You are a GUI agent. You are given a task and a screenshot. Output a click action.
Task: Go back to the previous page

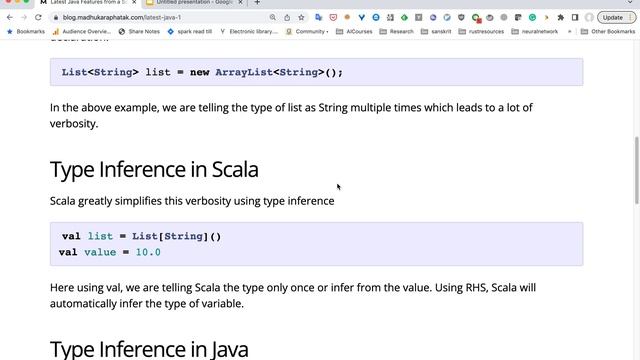click(x=10, y=18)
